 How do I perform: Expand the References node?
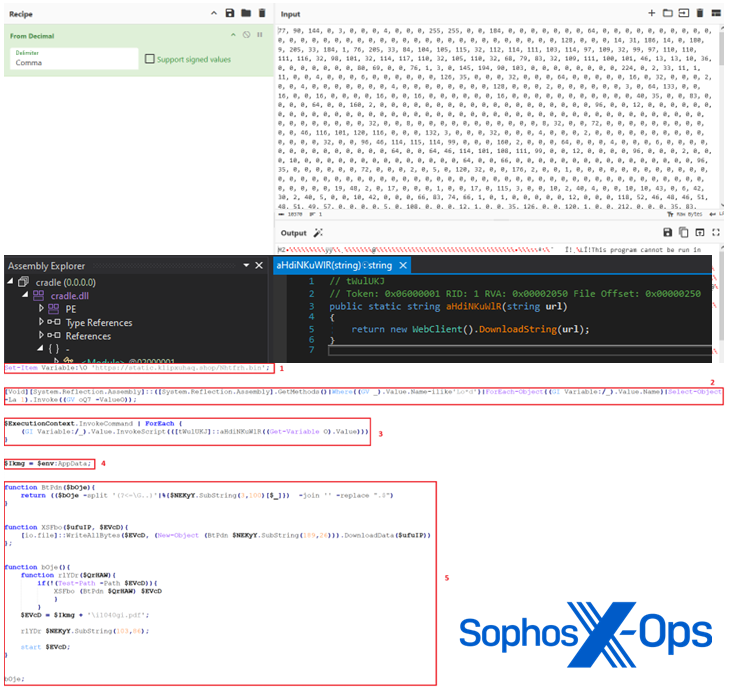tap(41, 335)
